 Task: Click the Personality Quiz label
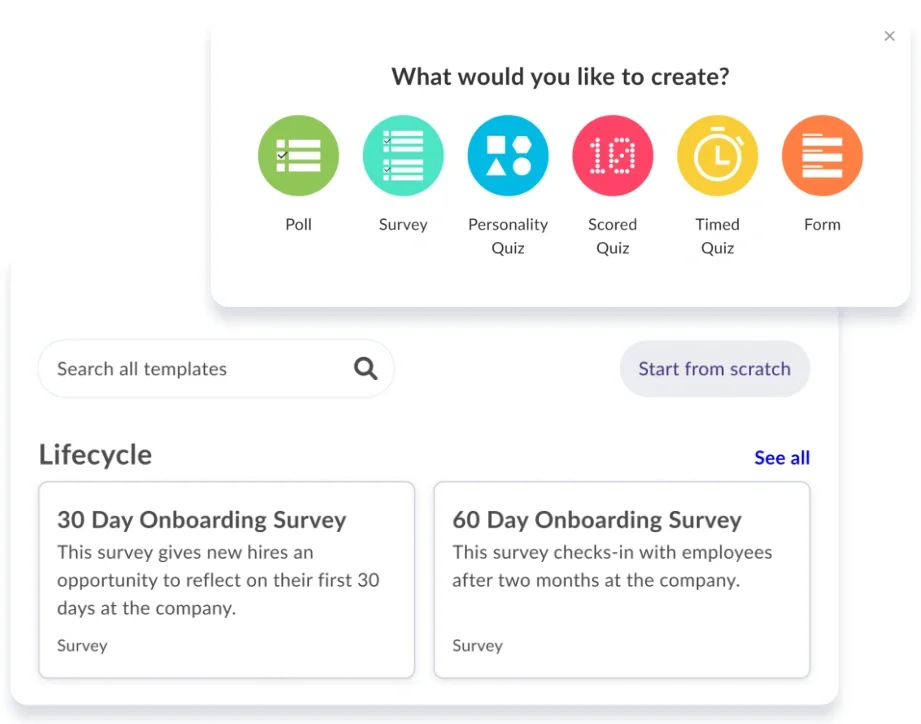(508, 236)
